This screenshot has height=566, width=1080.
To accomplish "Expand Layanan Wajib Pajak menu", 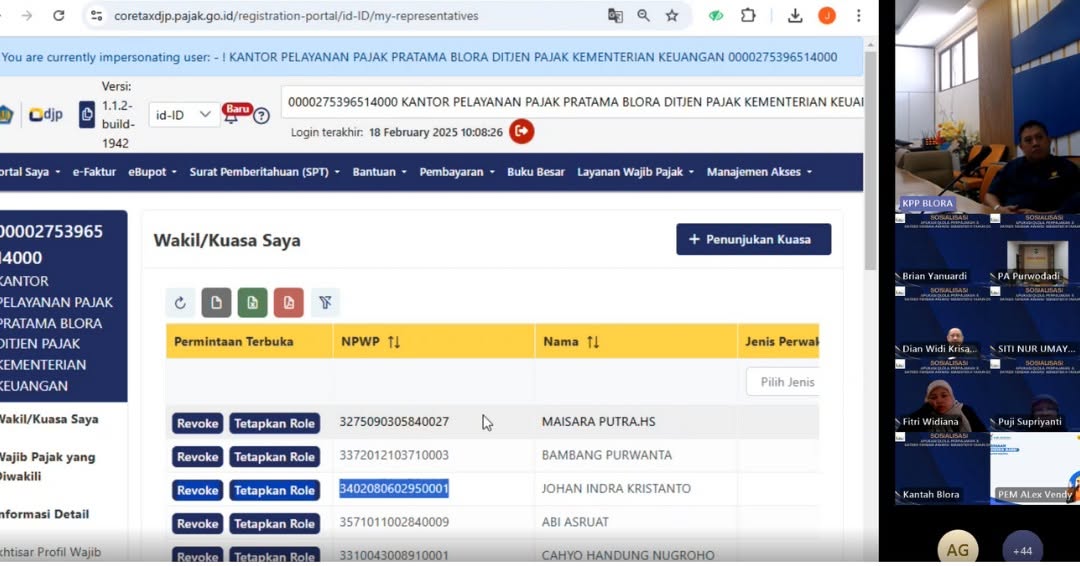I will pyautogui.click(x=635, y=172).
